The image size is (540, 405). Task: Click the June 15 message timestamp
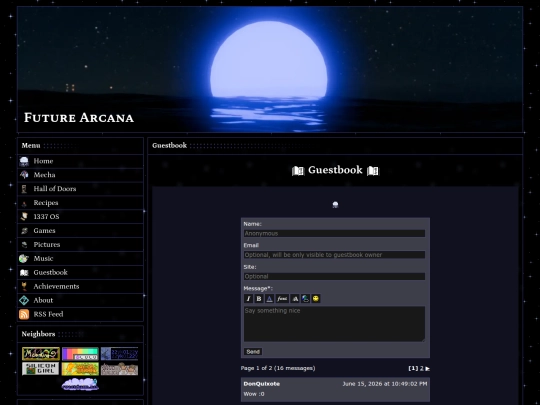click(x=385, y=384)
